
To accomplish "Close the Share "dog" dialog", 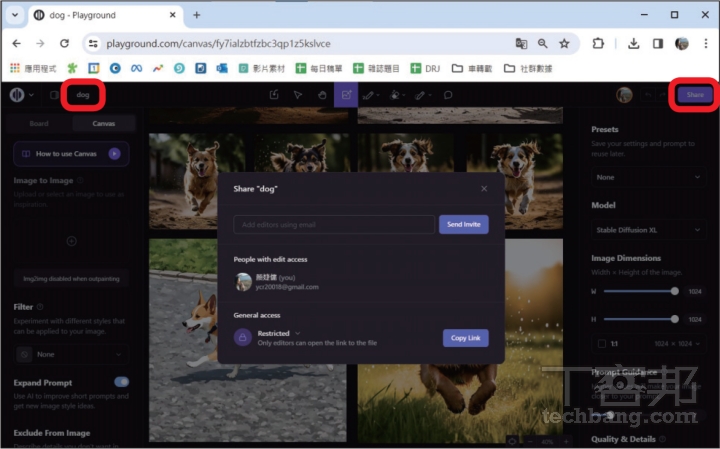I will [x=484, y=189].
